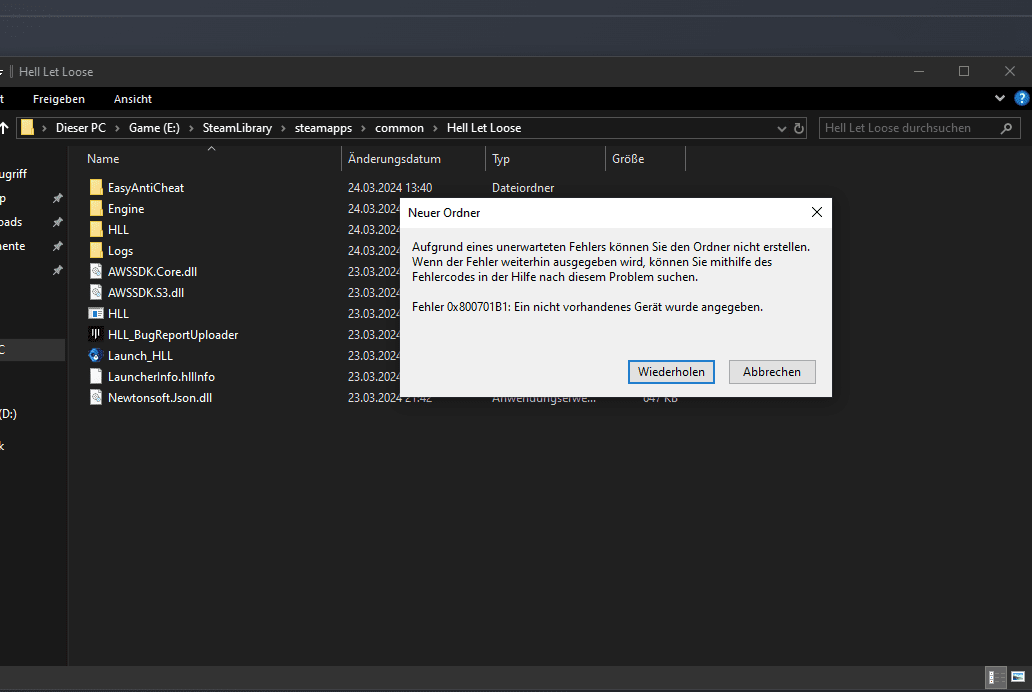Select the Launch_HLL icon

coord(96,356)
